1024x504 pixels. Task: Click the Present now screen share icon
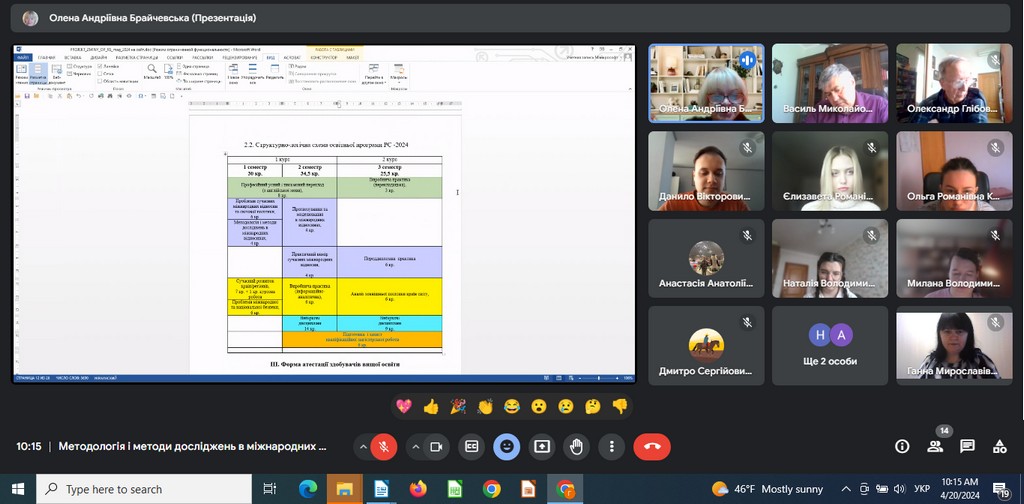542,446
